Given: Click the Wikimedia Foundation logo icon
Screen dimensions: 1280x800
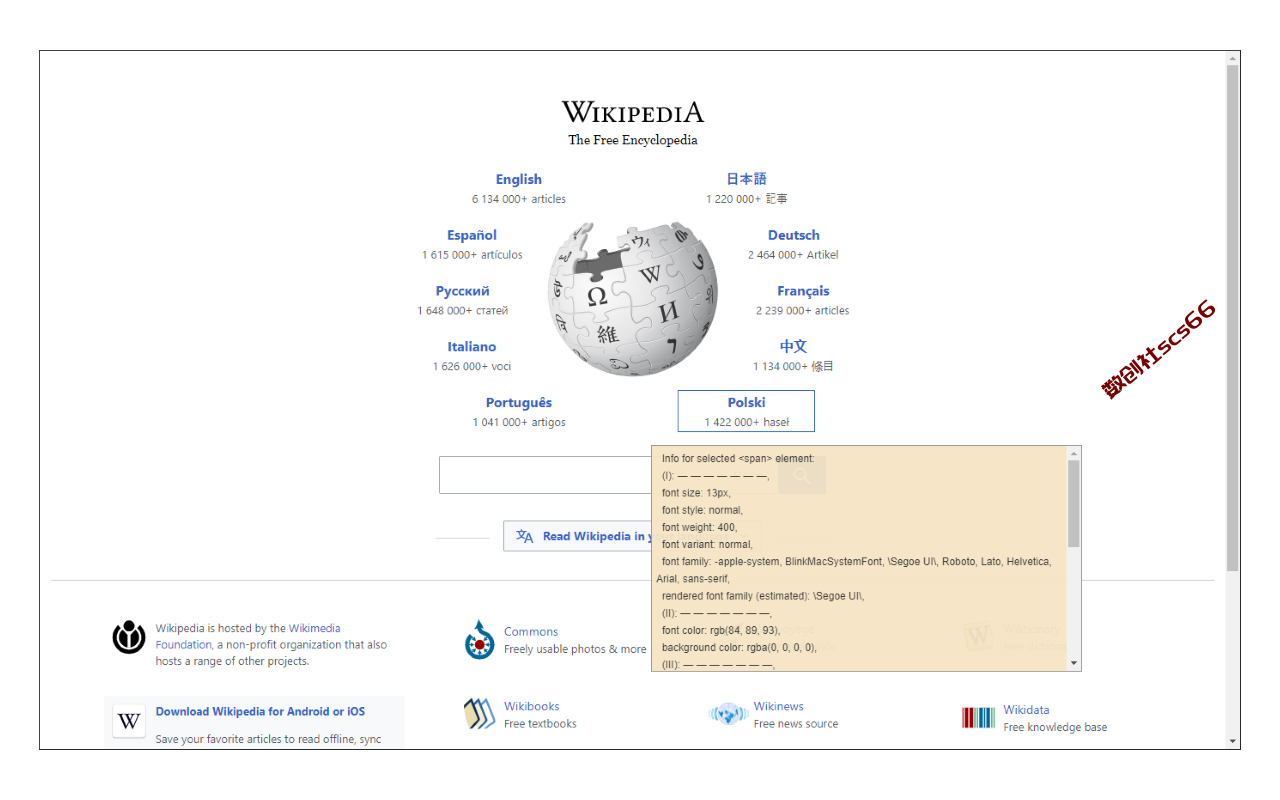Looking at the screenshot, I should click(129, 637).
